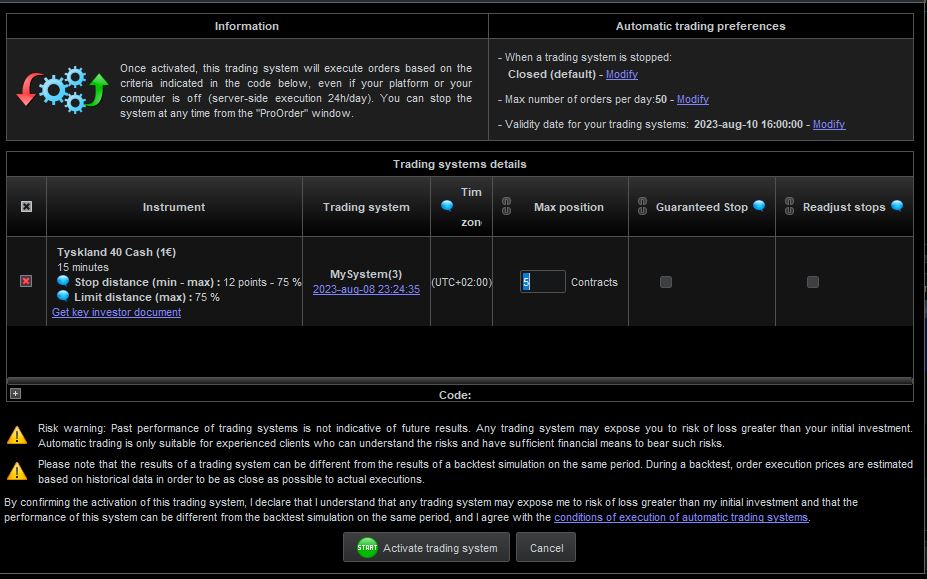The width and height of the screenshot is (927, 579).
Task: Click the Code: section label
Action: tap(455, 395)
